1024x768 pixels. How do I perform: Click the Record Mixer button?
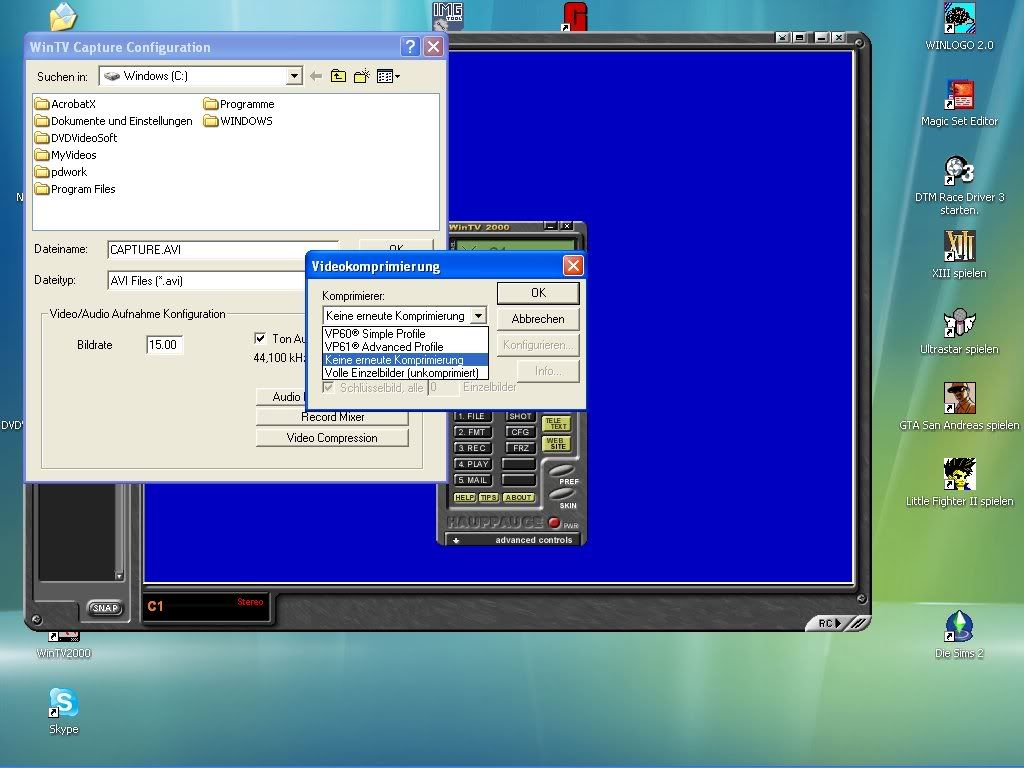tap(332, 417)
